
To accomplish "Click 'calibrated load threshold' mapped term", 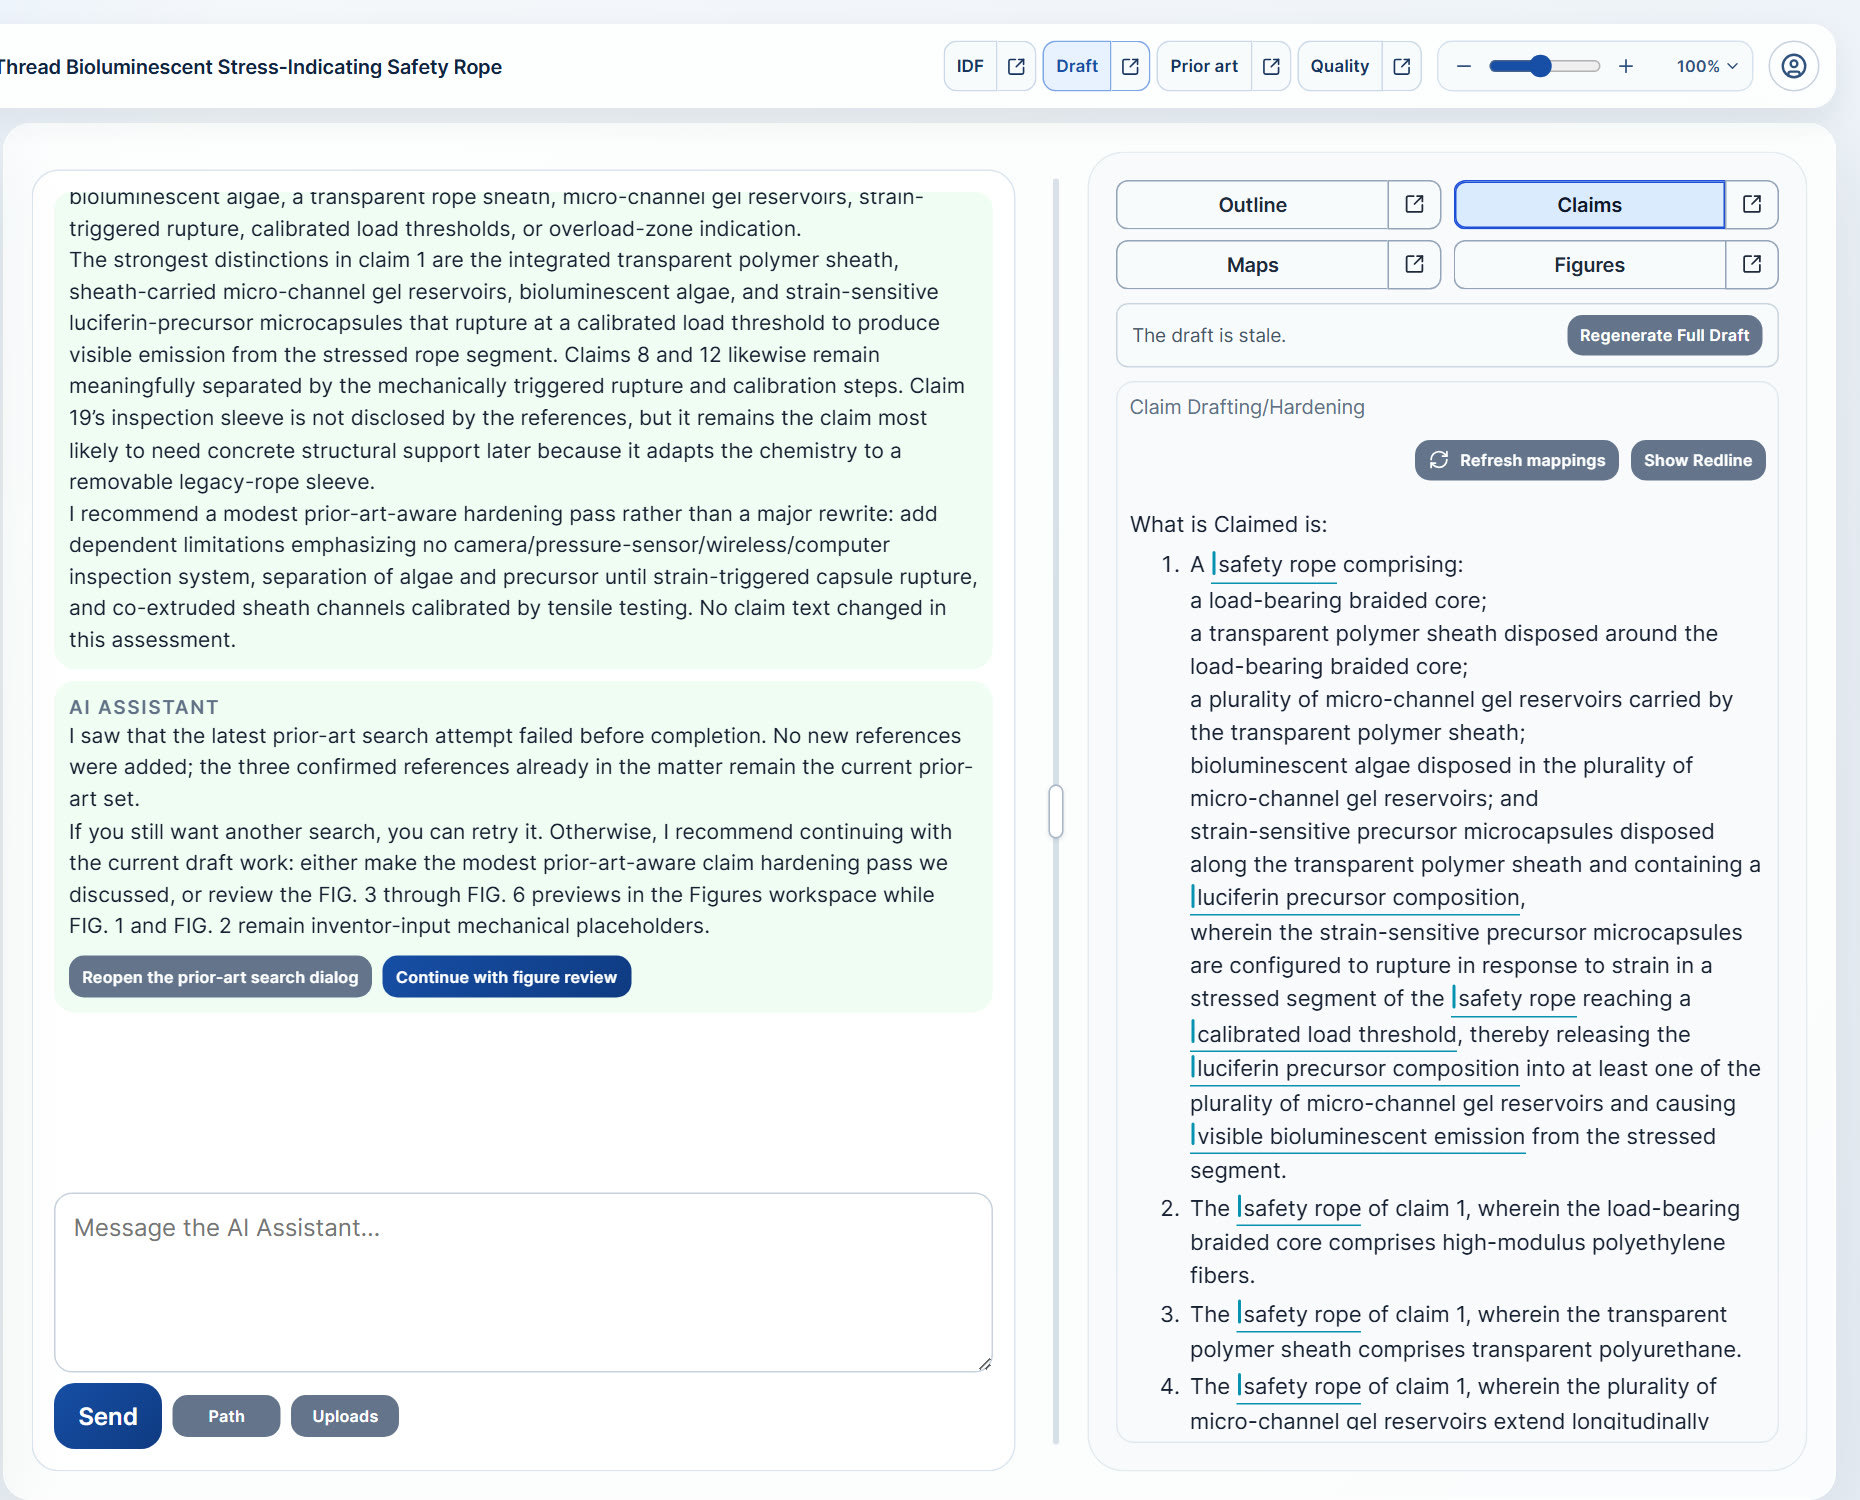I will 1325,1034.
